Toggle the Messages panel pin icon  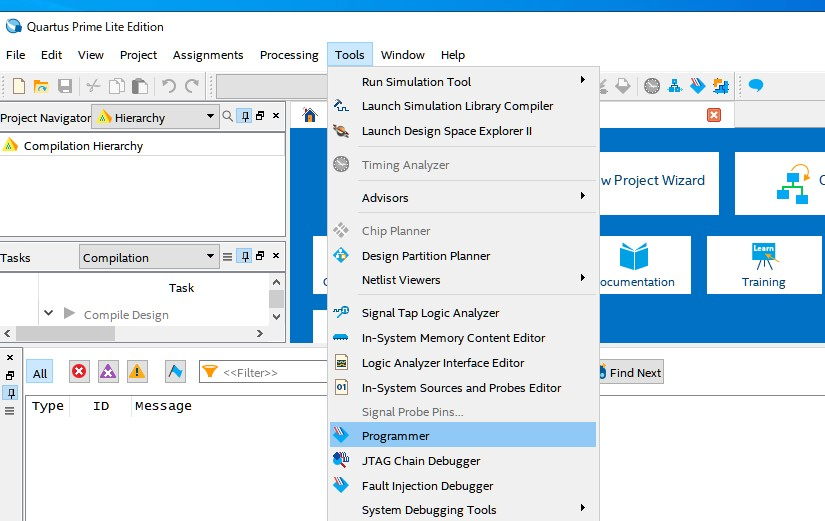point(11,393)
